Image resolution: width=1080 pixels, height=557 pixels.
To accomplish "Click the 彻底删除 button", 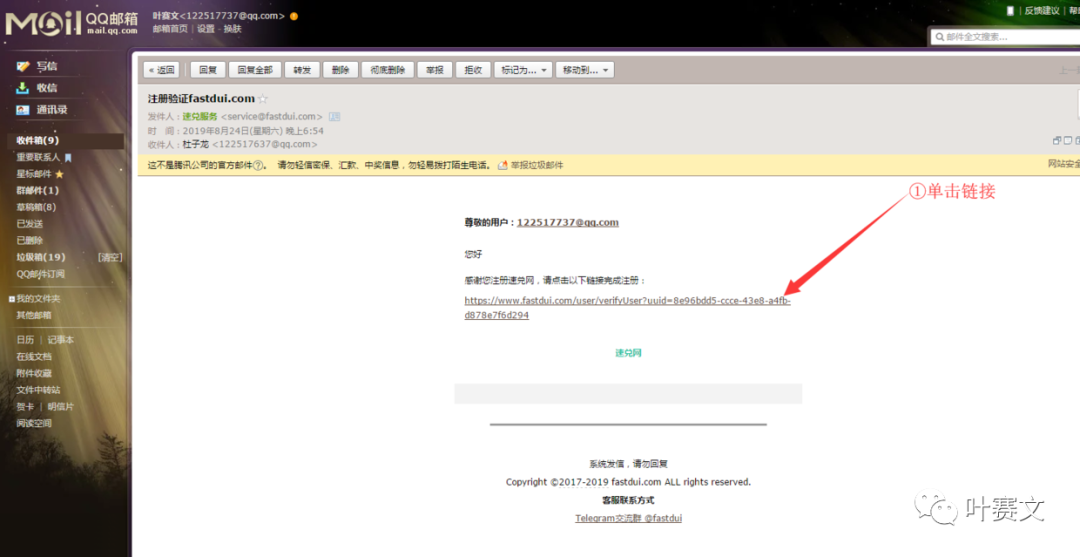I will (x=386, y=70).
